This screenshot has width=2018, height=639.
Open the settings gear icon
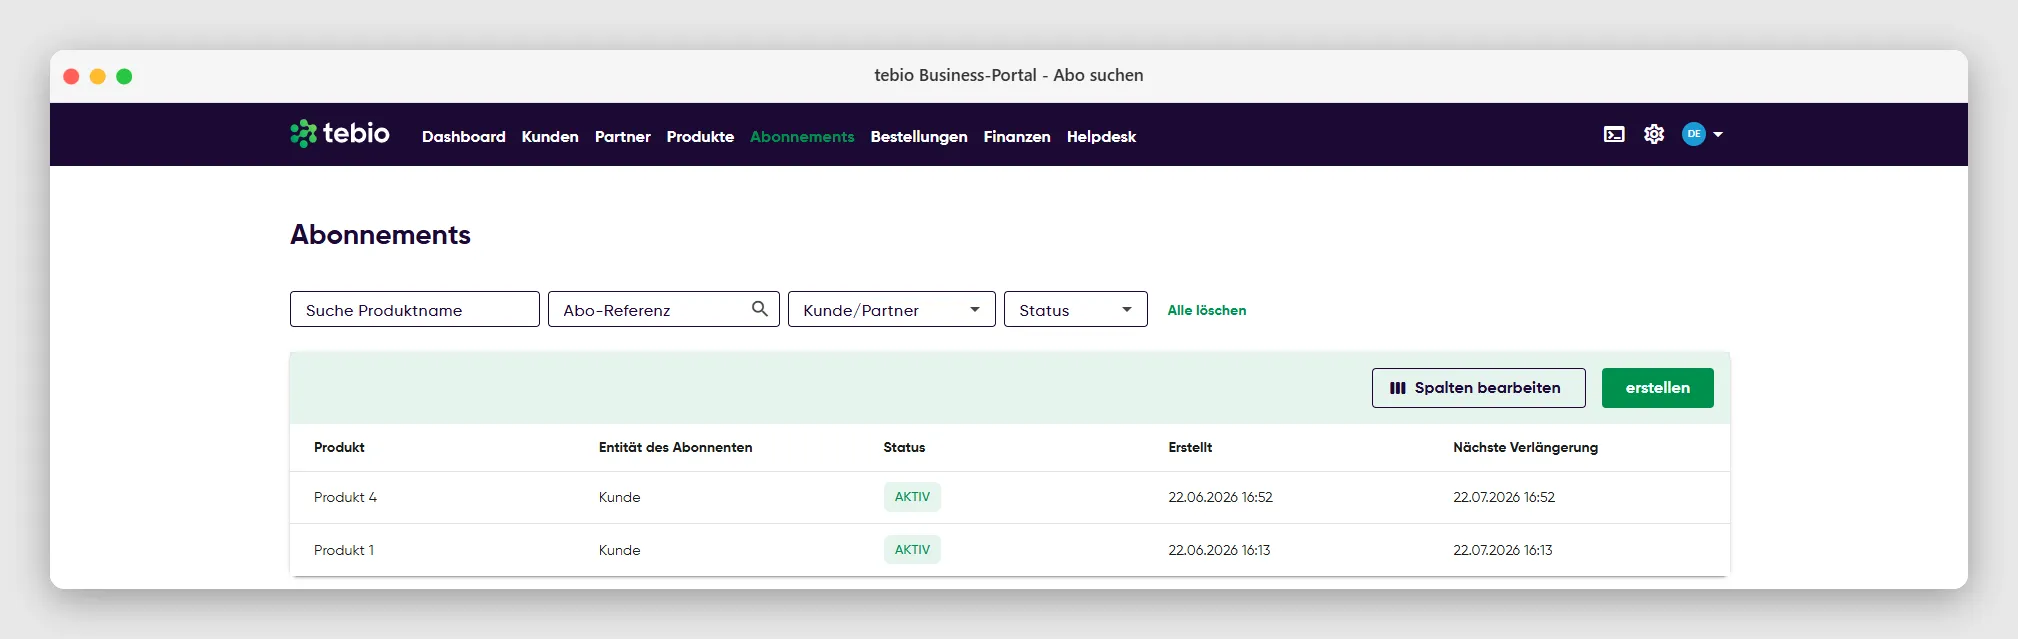click(x=1654, y=134)
